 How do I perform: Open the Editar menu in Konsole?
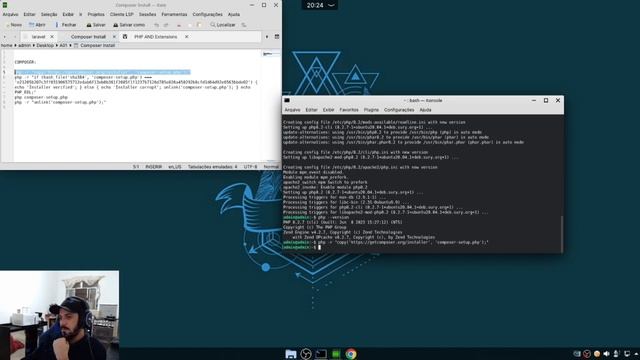click(311, 110)
